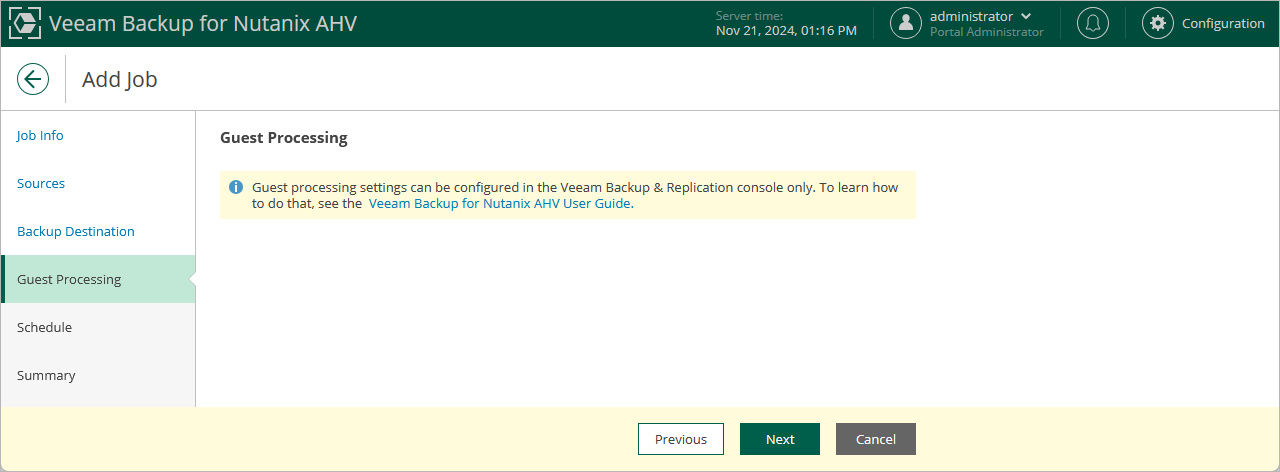
Task: Open Veeam Backup for Nutanix AHV User Guide link
Action: [500, 203]
